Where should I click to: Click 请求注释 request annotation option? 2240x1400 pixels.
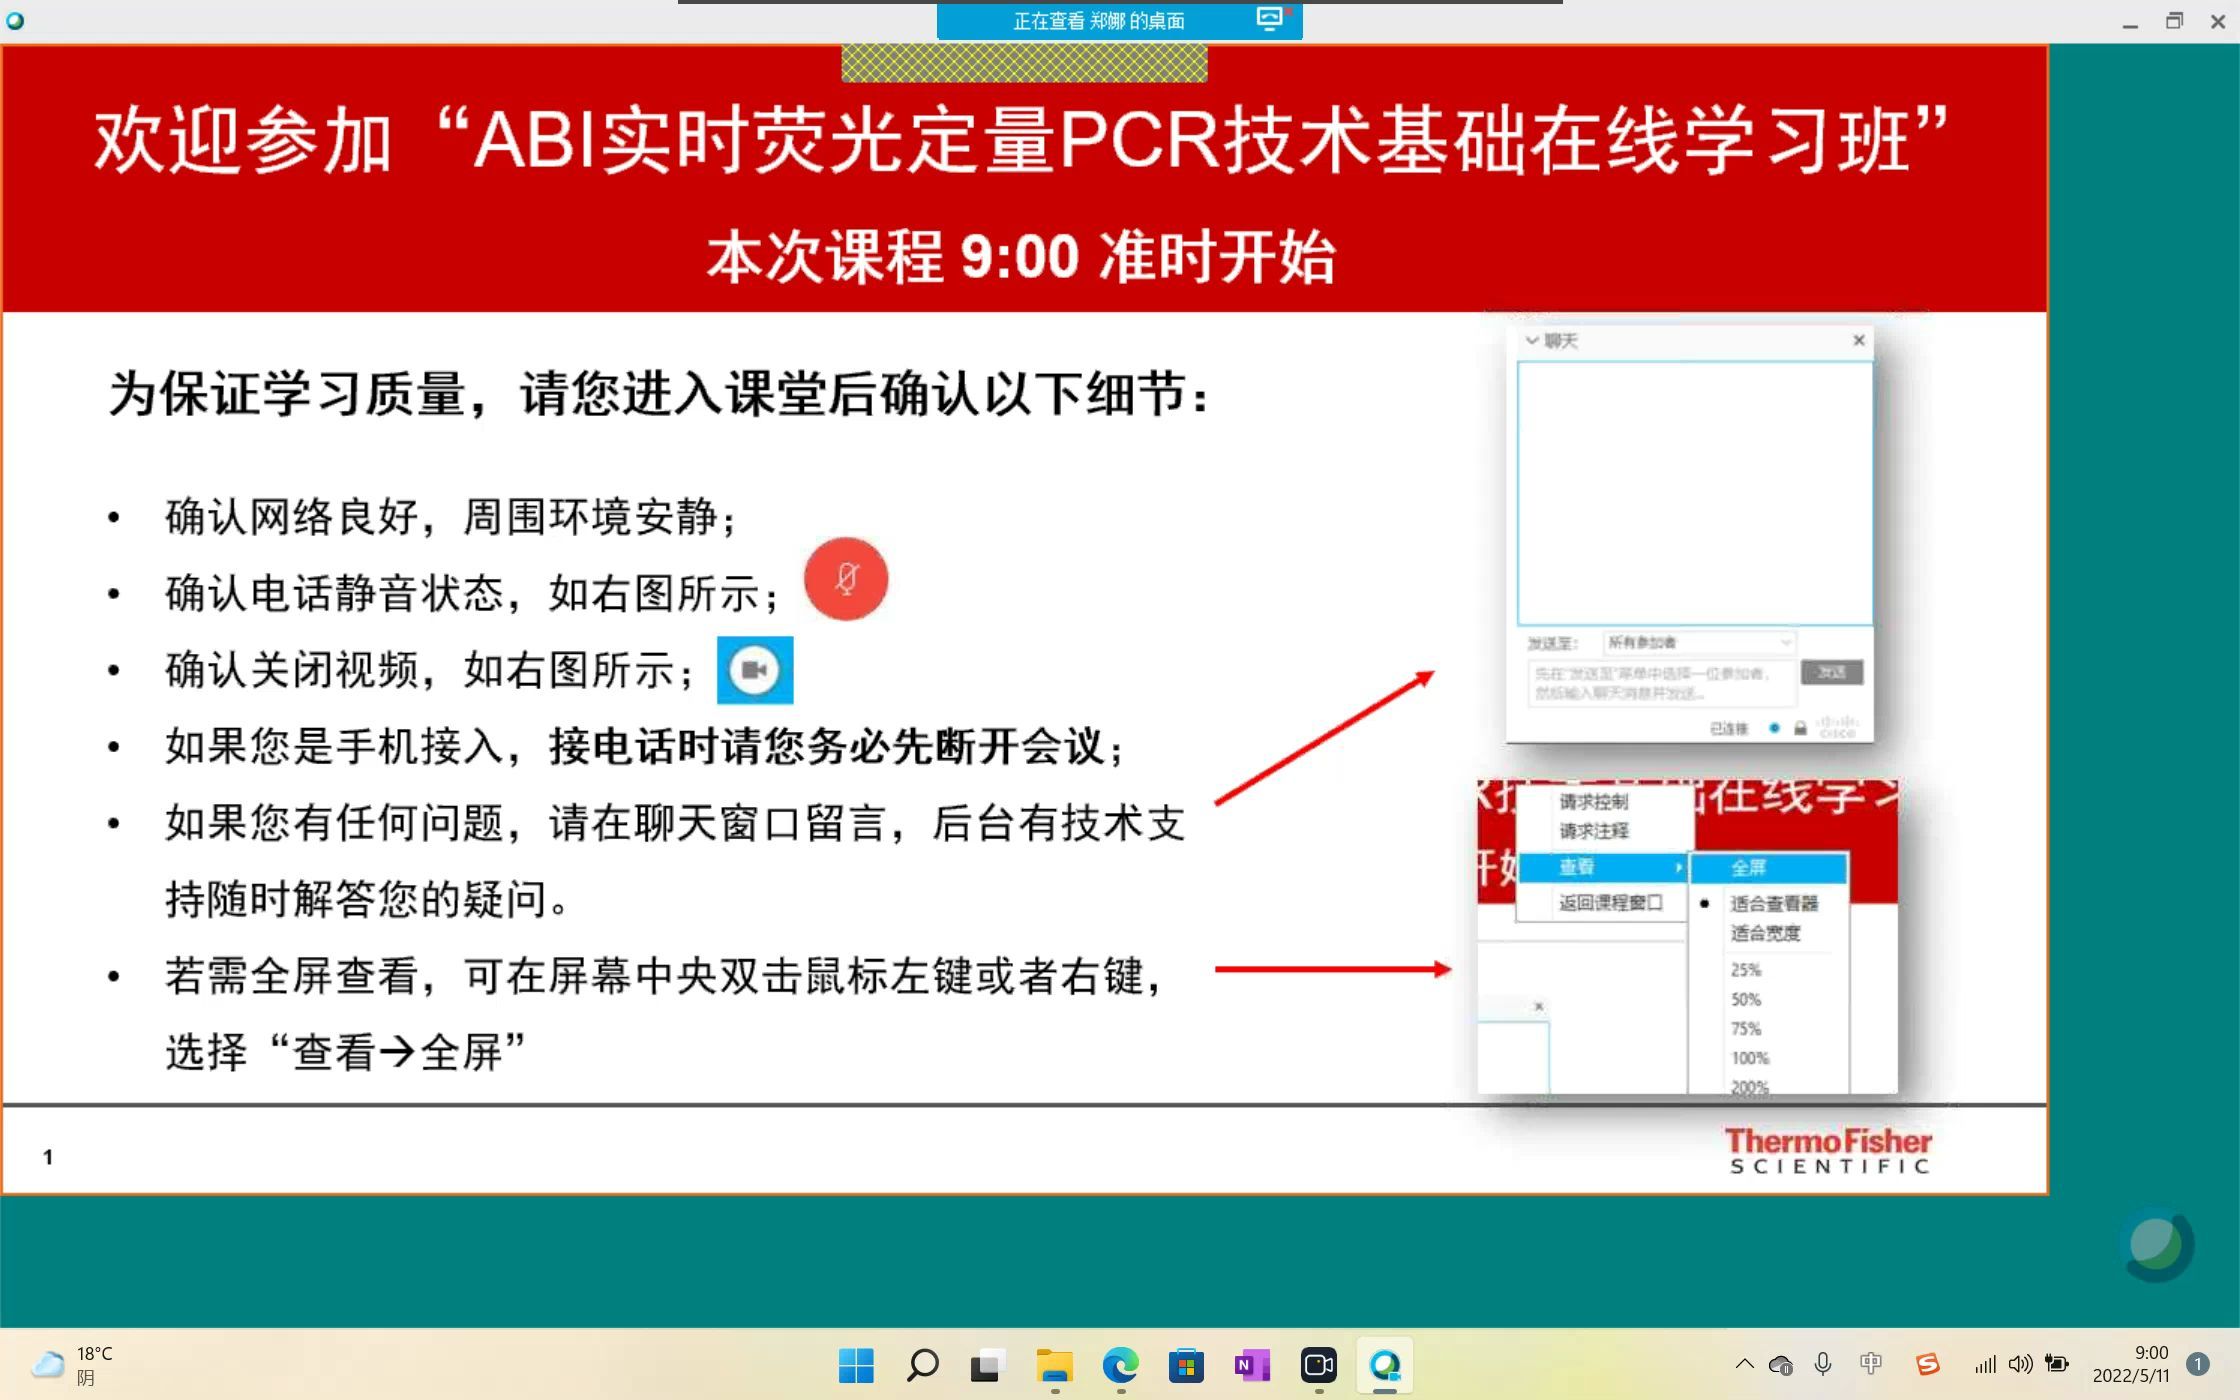coord(1587,831)
